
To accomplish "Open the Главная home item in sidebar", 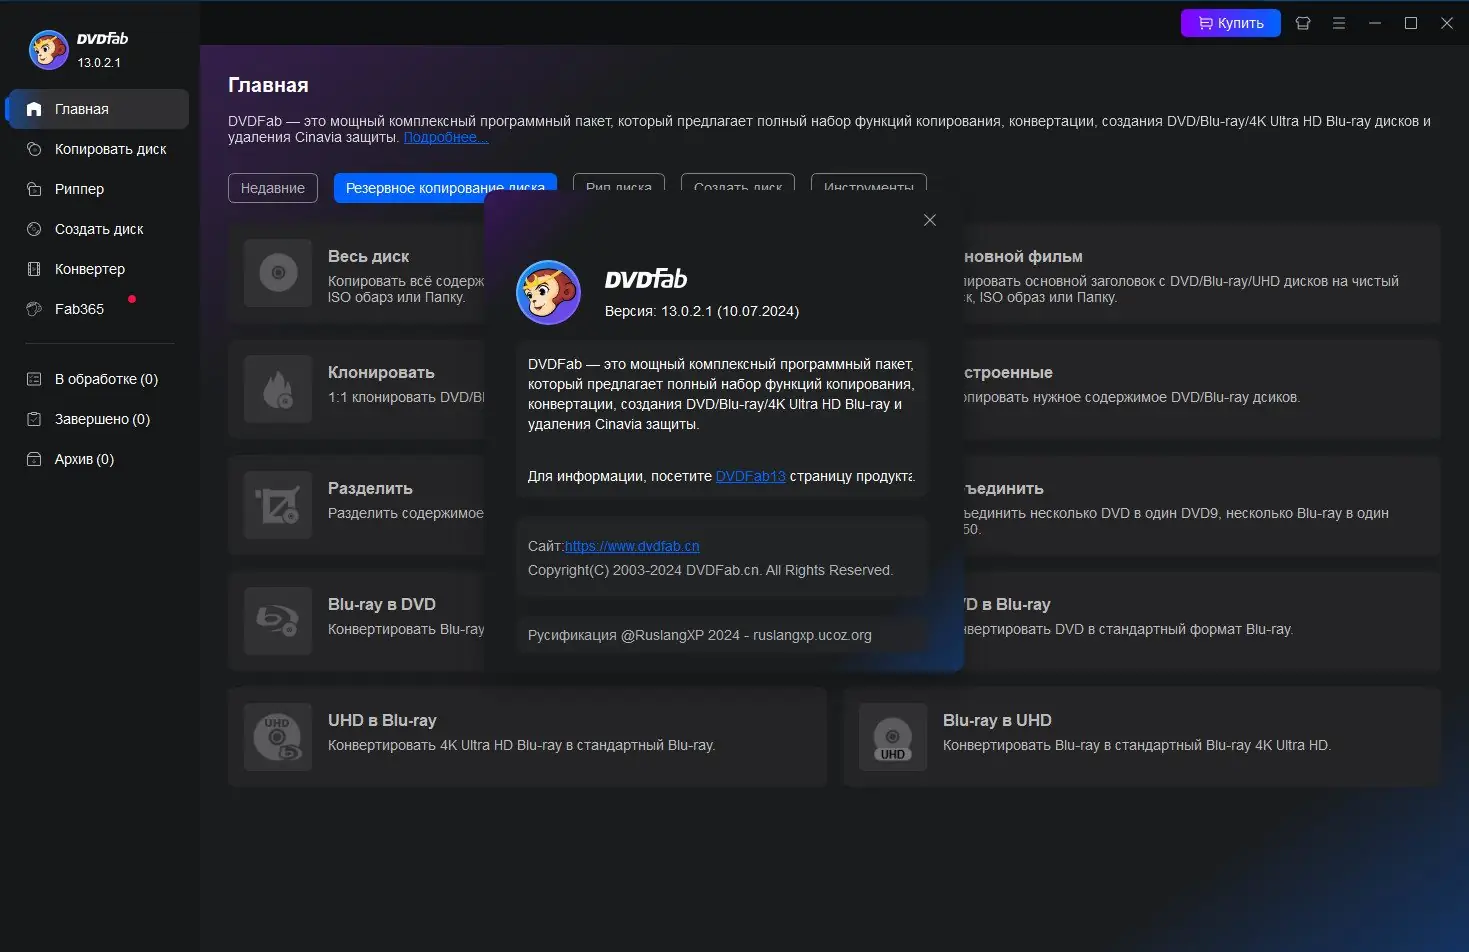I will (x=98, y=109).
